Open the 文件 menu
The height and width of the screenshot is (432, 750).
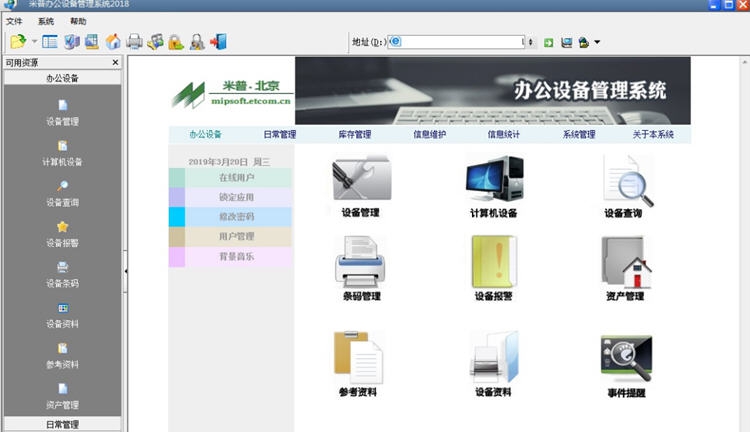(14, 21)
